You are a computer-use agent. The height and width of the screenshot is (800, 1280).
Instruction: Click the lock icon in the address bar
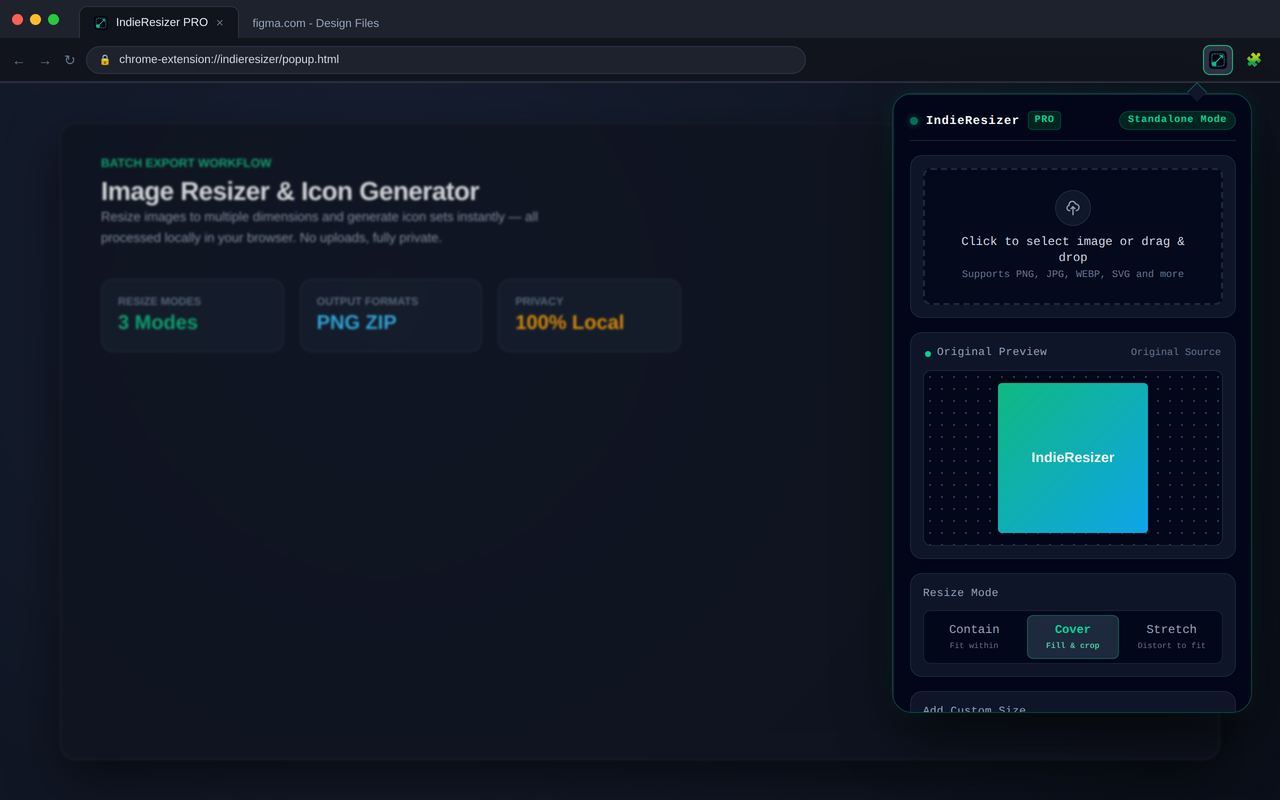[105, 60]
